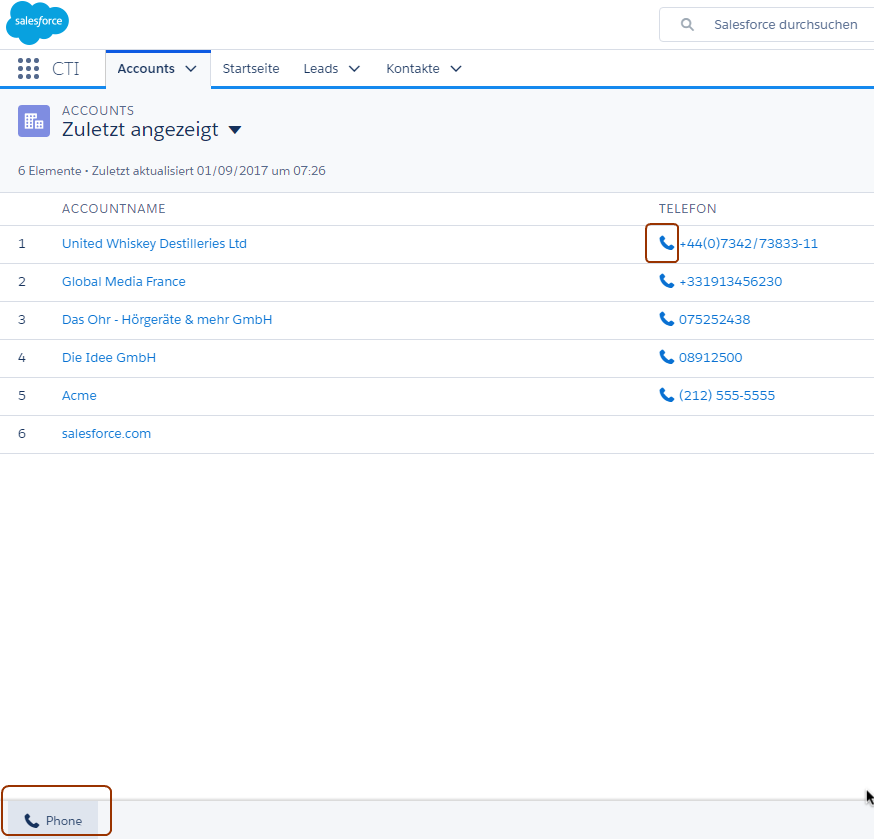The image size is (874, 839).
Task: Dial the 08912500 phone number
Action: [711, 357]
